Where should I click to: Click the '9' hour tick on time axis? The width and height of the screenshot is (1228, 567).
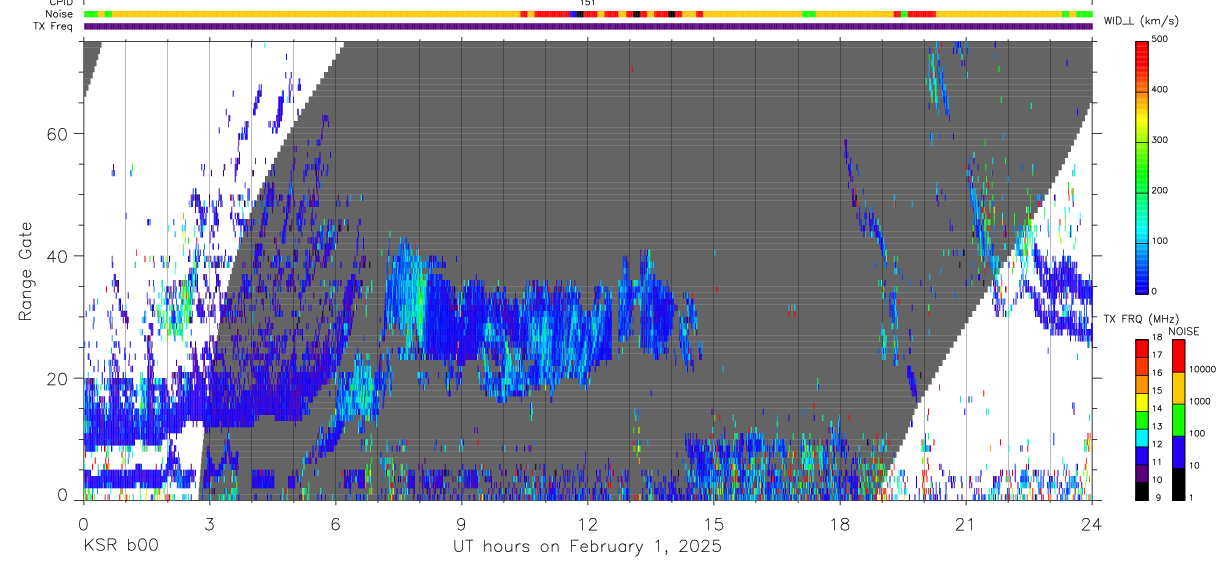point(461,524)
